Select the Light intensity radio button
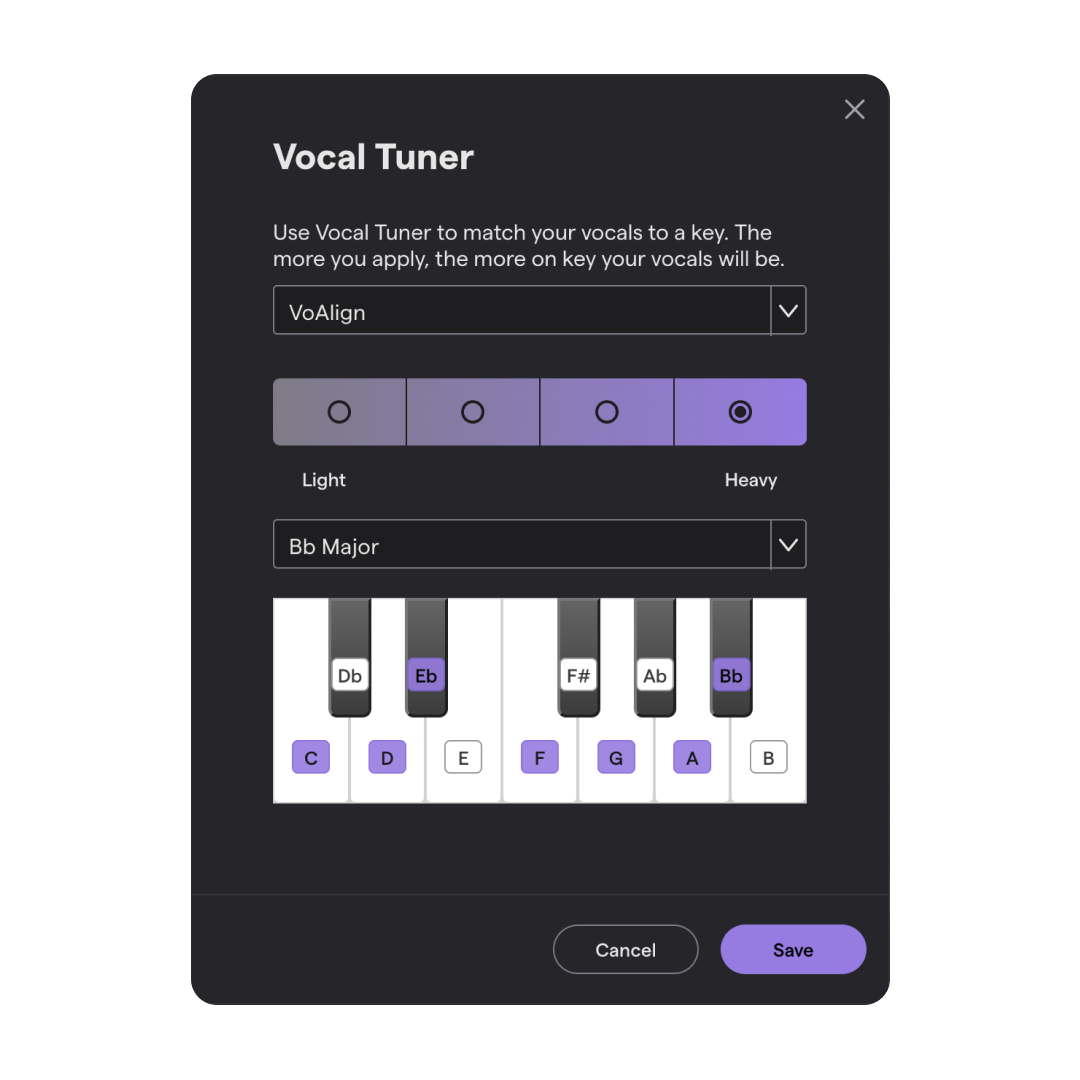Image resolution: width=1080 pixels, height=1080 pixels. pos(339,411)
